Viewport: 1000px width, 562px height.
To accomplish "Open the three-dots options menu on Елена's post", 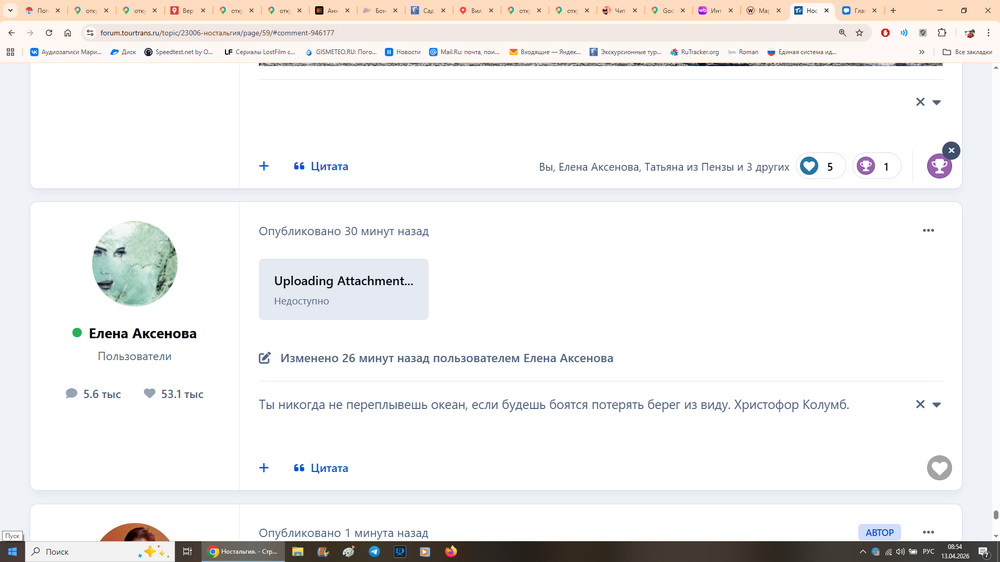I will (x=928, y=231).
